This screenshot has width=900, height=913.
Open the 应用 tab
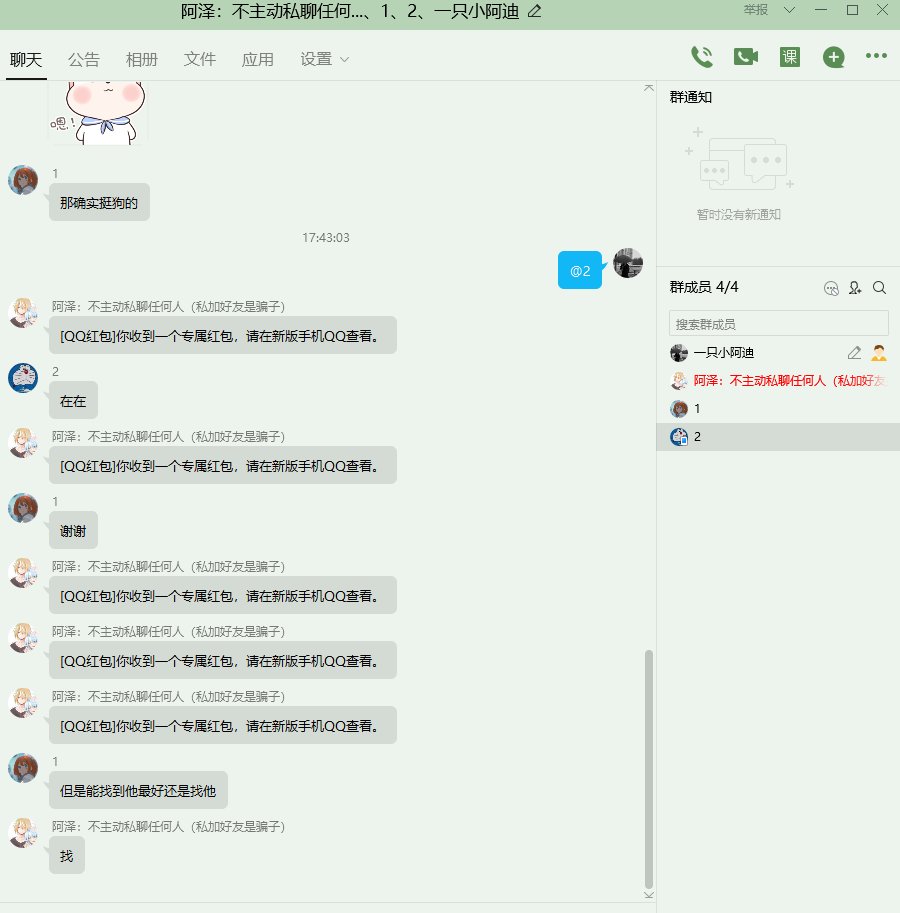(258, 59)
